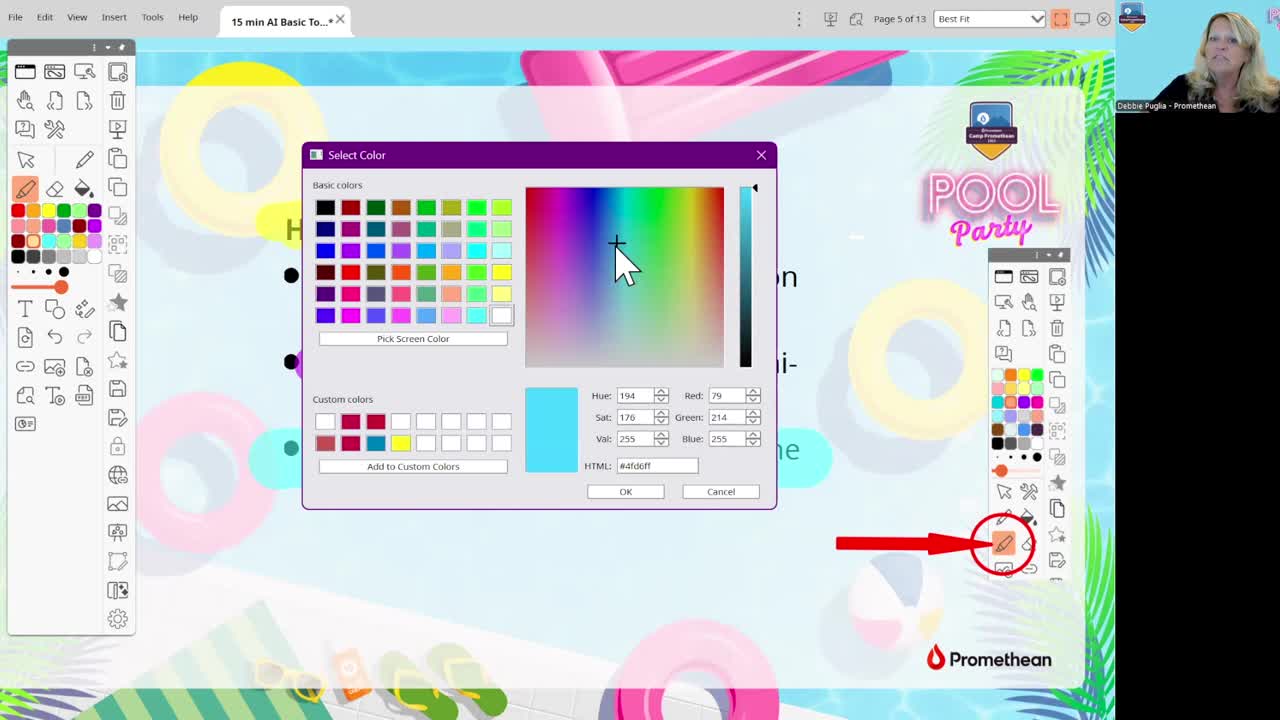
Task: Click the undo arrow in left toolbar
Action: [55, 338]
